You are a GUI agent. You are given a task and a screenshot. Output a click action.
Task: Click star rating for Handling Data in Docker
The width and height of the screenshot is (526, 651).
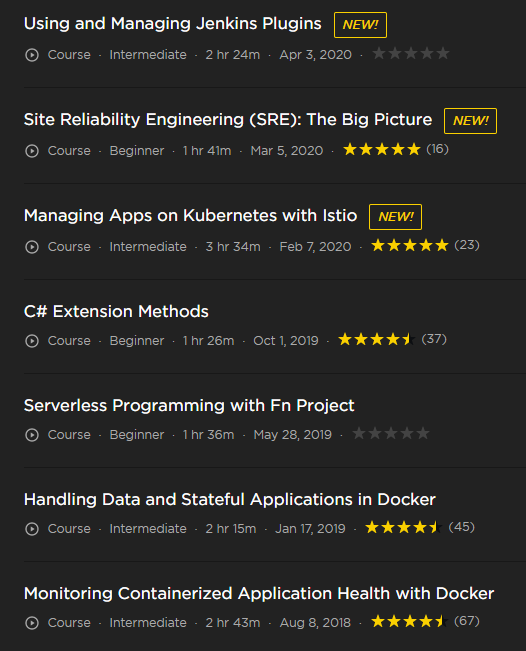pos(404,527)
